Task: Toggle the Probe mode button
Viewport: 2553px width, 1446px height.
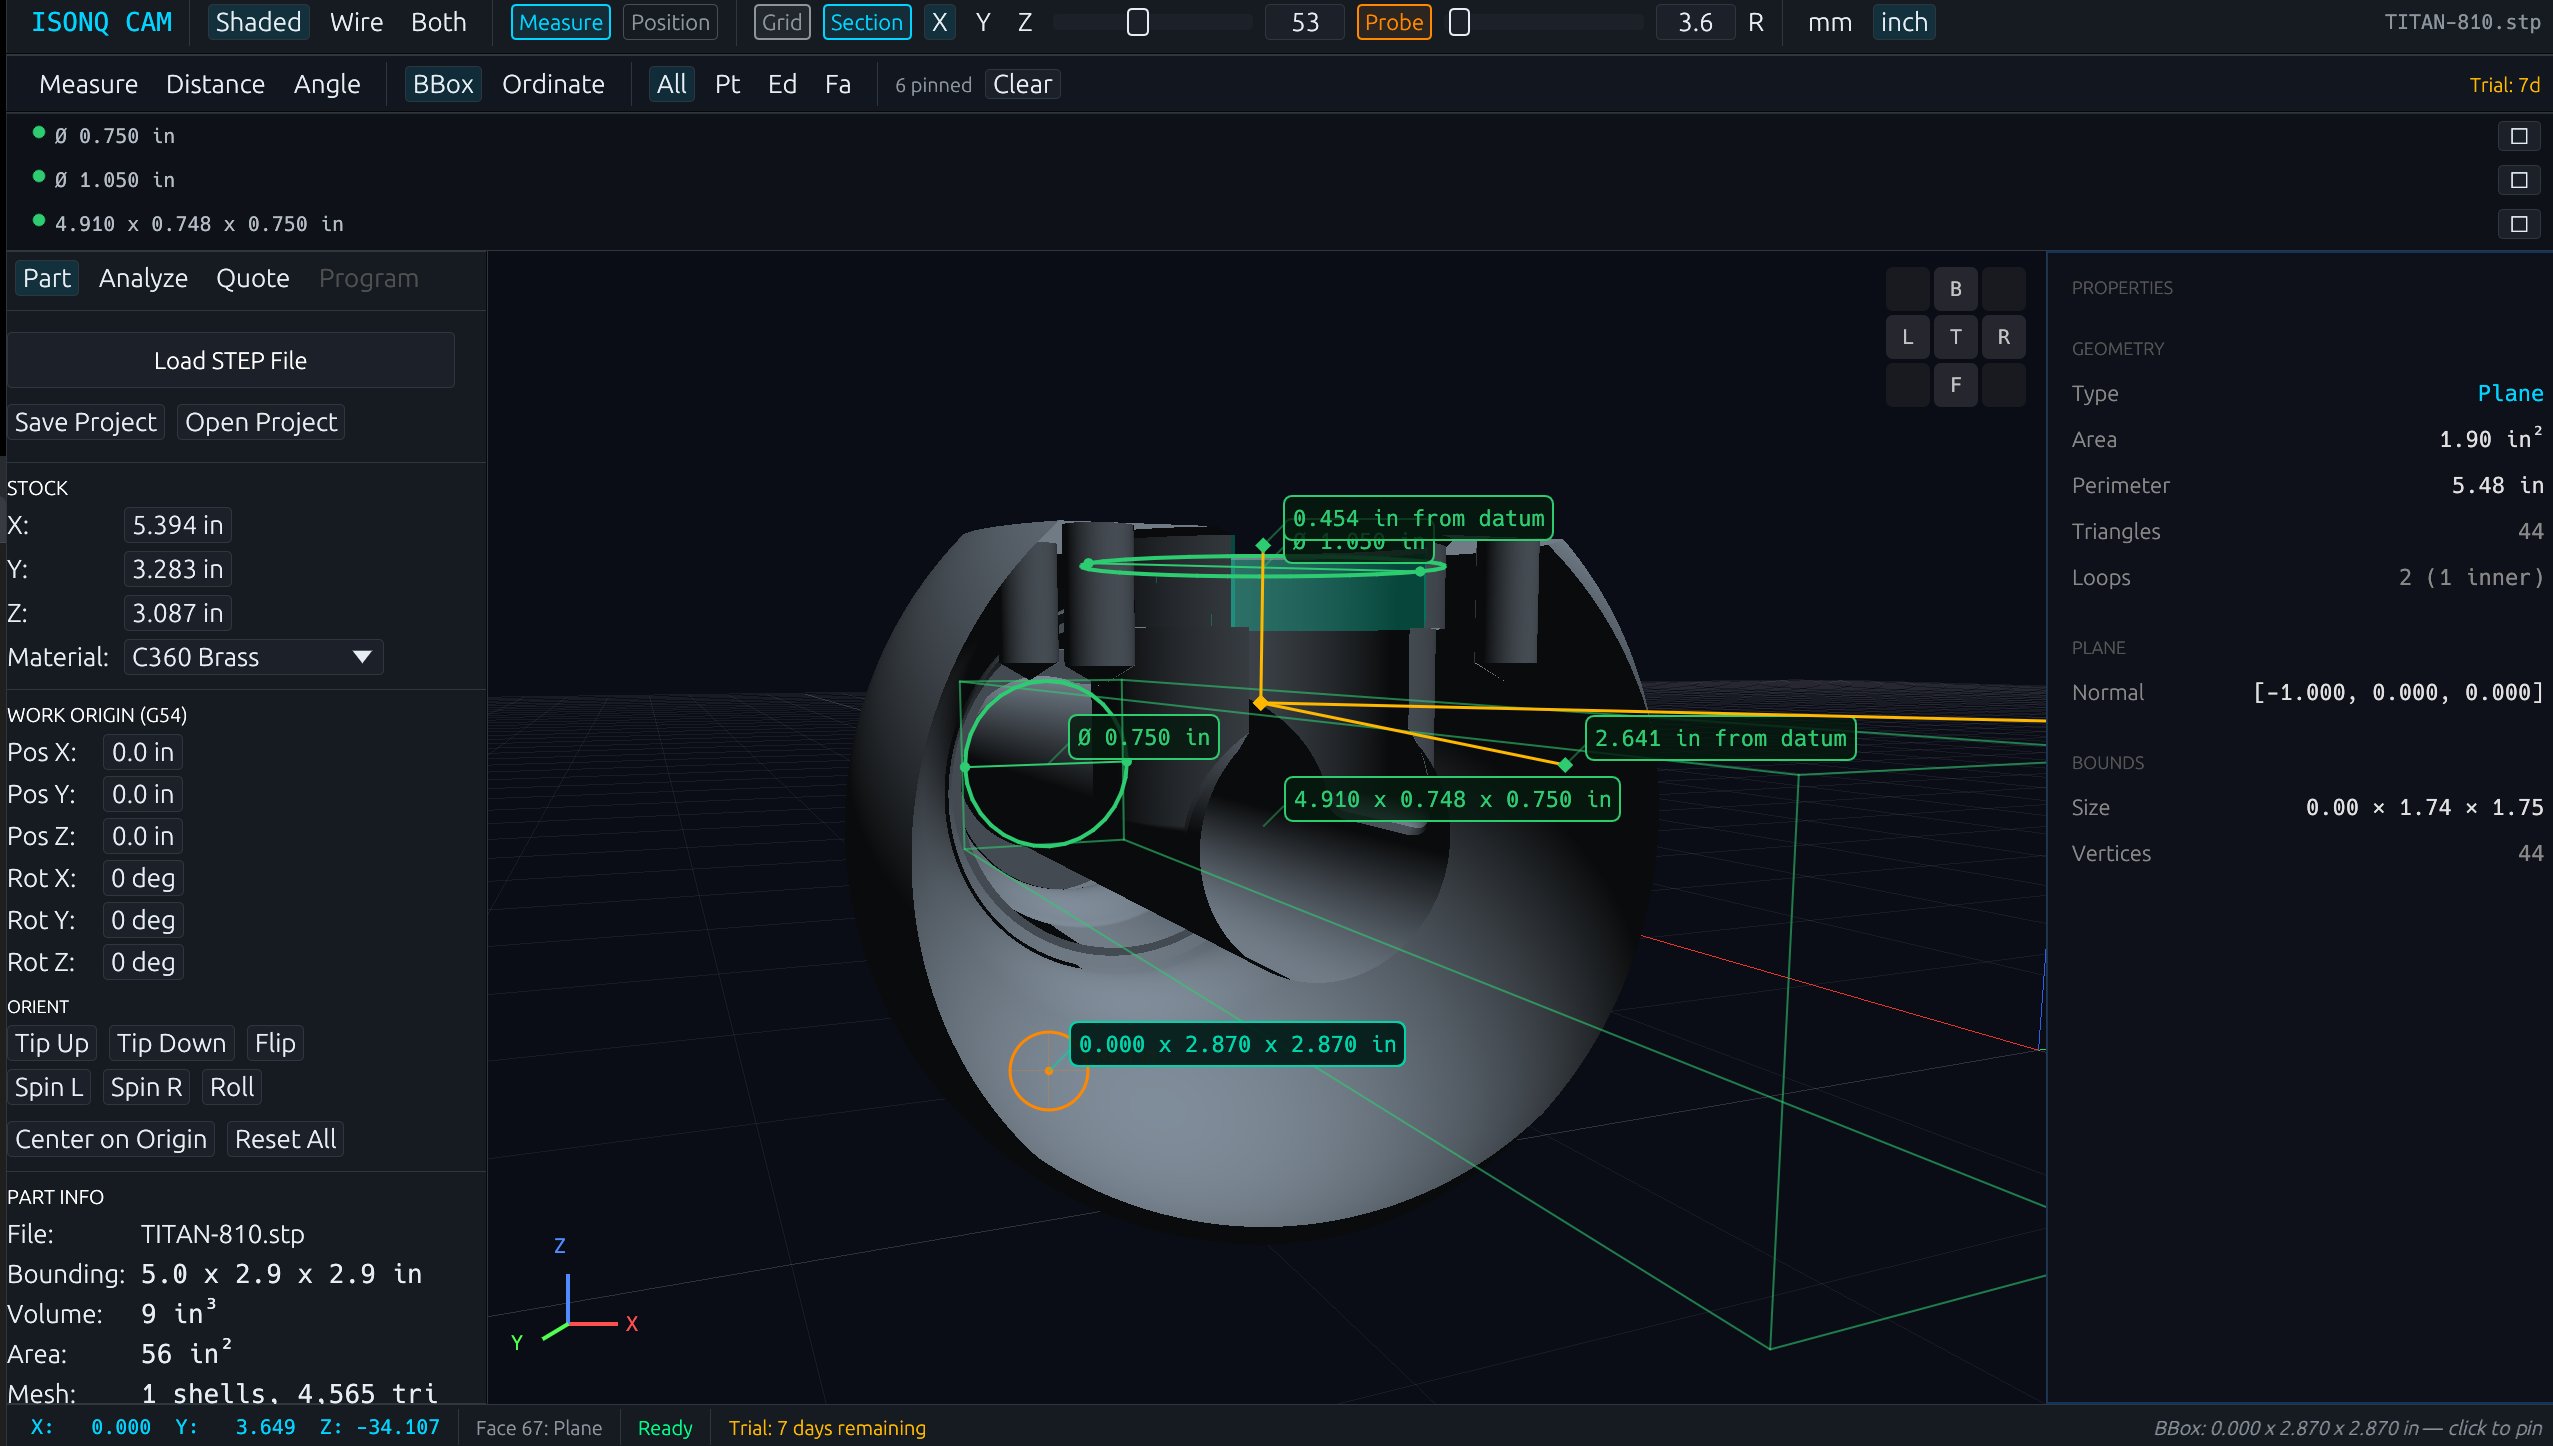Action: point(1393,22)
